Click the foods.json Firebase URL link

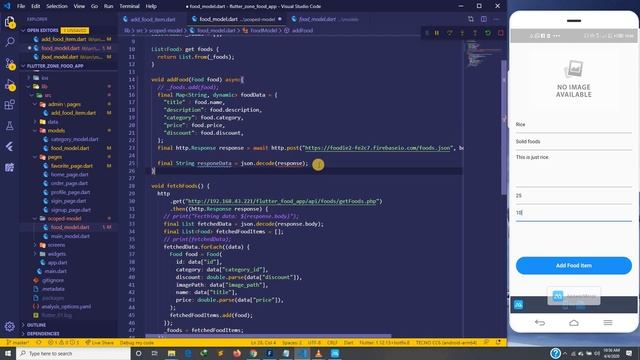[x=378, y=148]
